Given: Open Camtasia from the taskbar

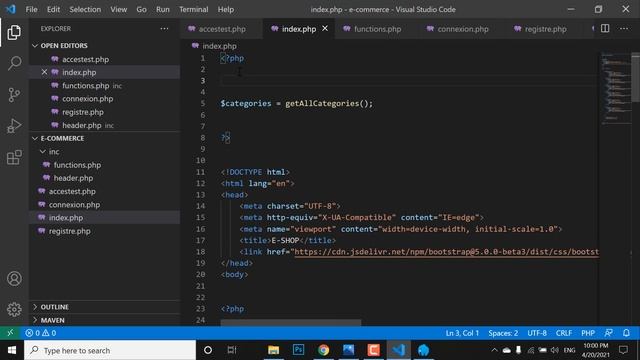Looking at the screenshot, I should click(x=373, y=350).
